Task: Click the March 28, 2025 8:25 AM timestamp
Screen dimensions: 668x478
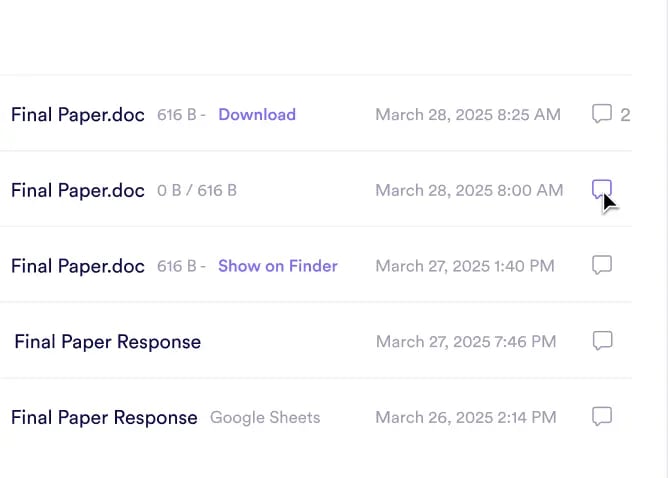Action: (x=467, y=115)
